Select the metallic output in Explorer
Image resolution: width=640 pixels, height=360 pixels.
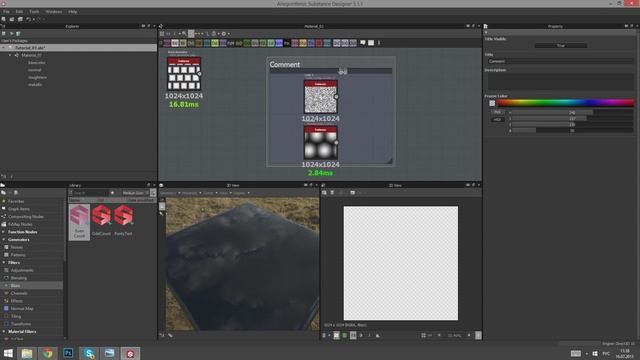[35, 85]
